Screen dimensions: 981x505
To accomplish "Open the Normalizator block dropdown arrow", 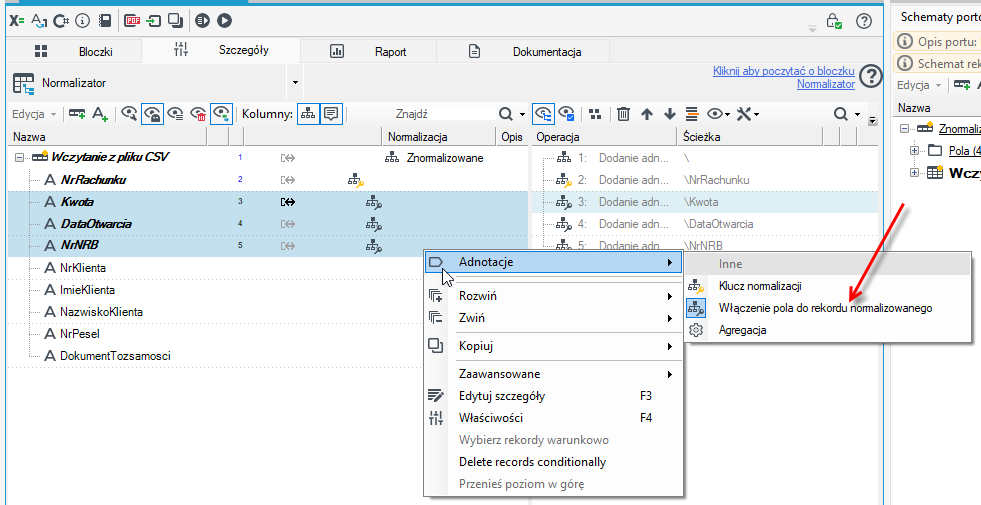I will click(x=295, y=83).
